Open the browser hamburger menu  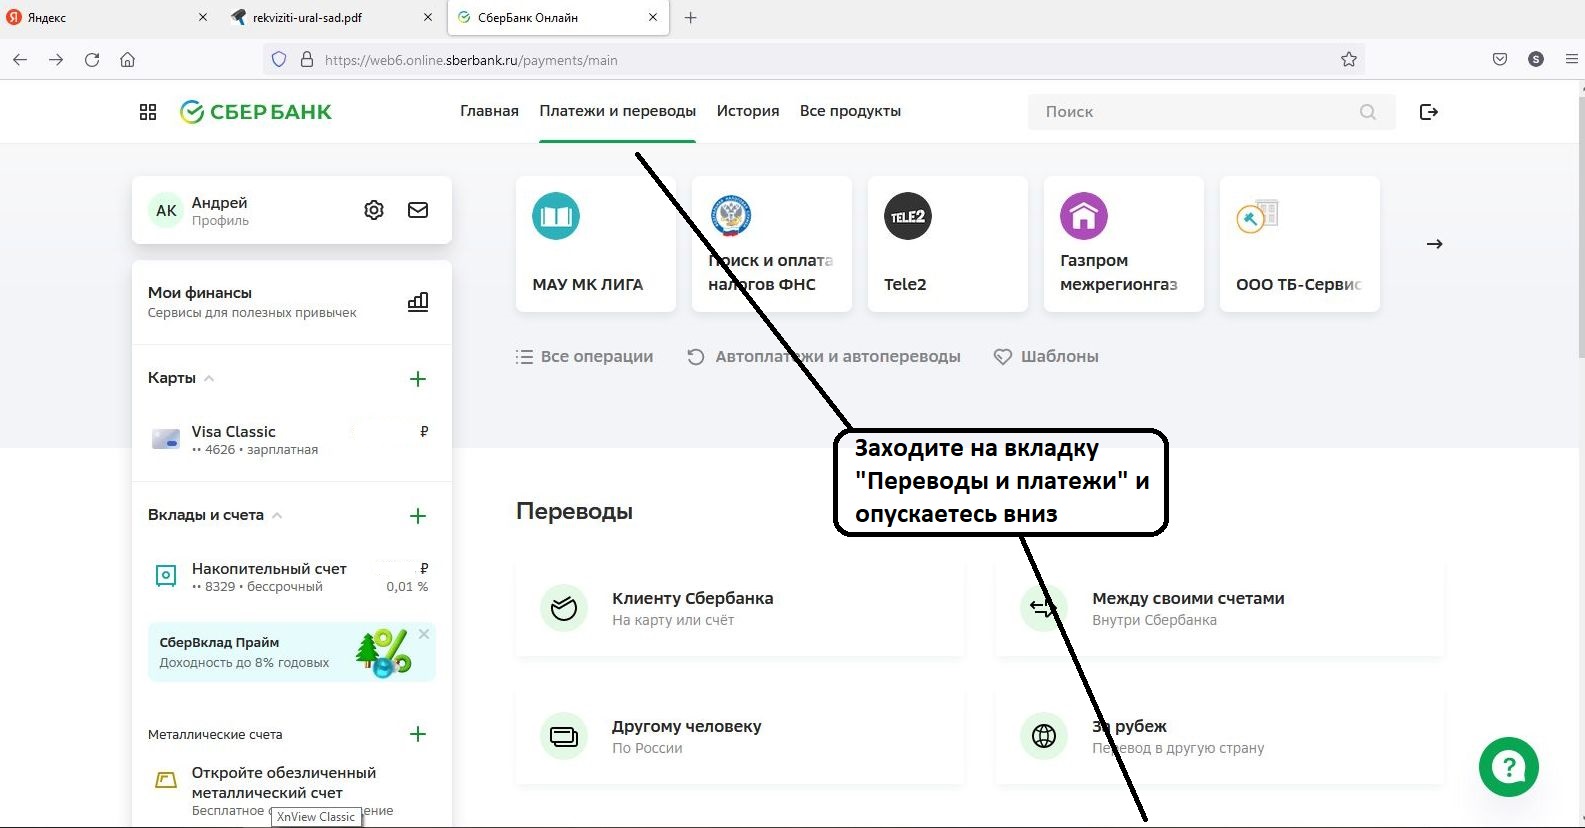pyautogui.click(x=1571, y=60)
